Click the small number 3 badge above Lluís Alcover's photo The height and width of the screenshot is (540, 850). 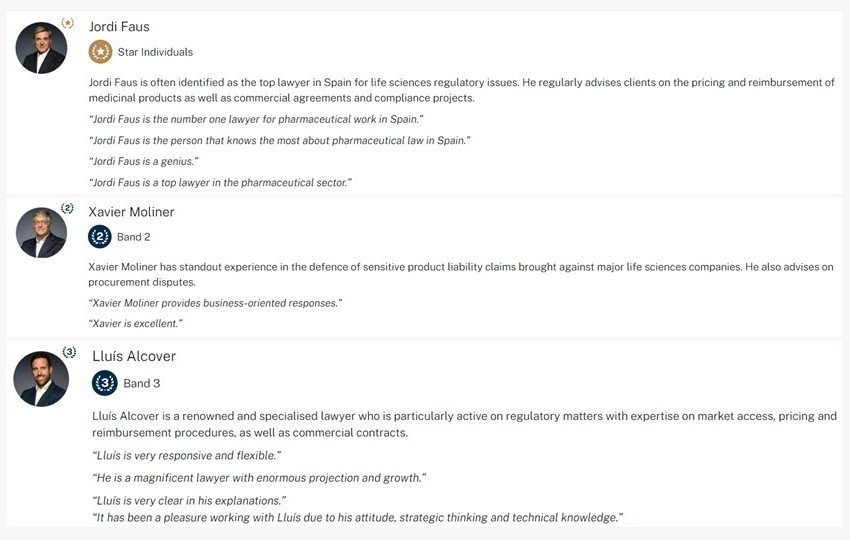click(69, 352)
